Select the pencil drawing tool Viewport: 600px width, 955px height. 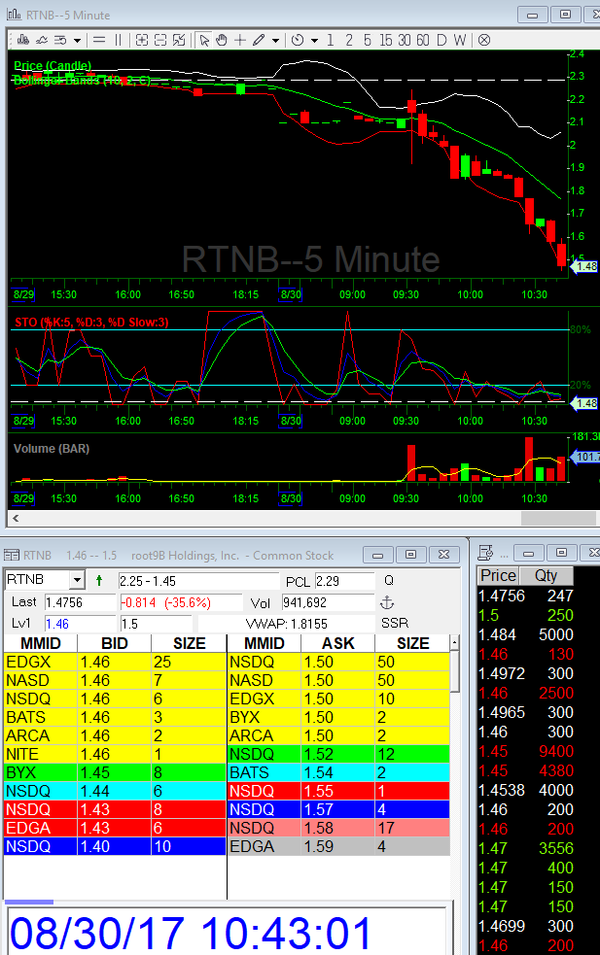point(259,40)
